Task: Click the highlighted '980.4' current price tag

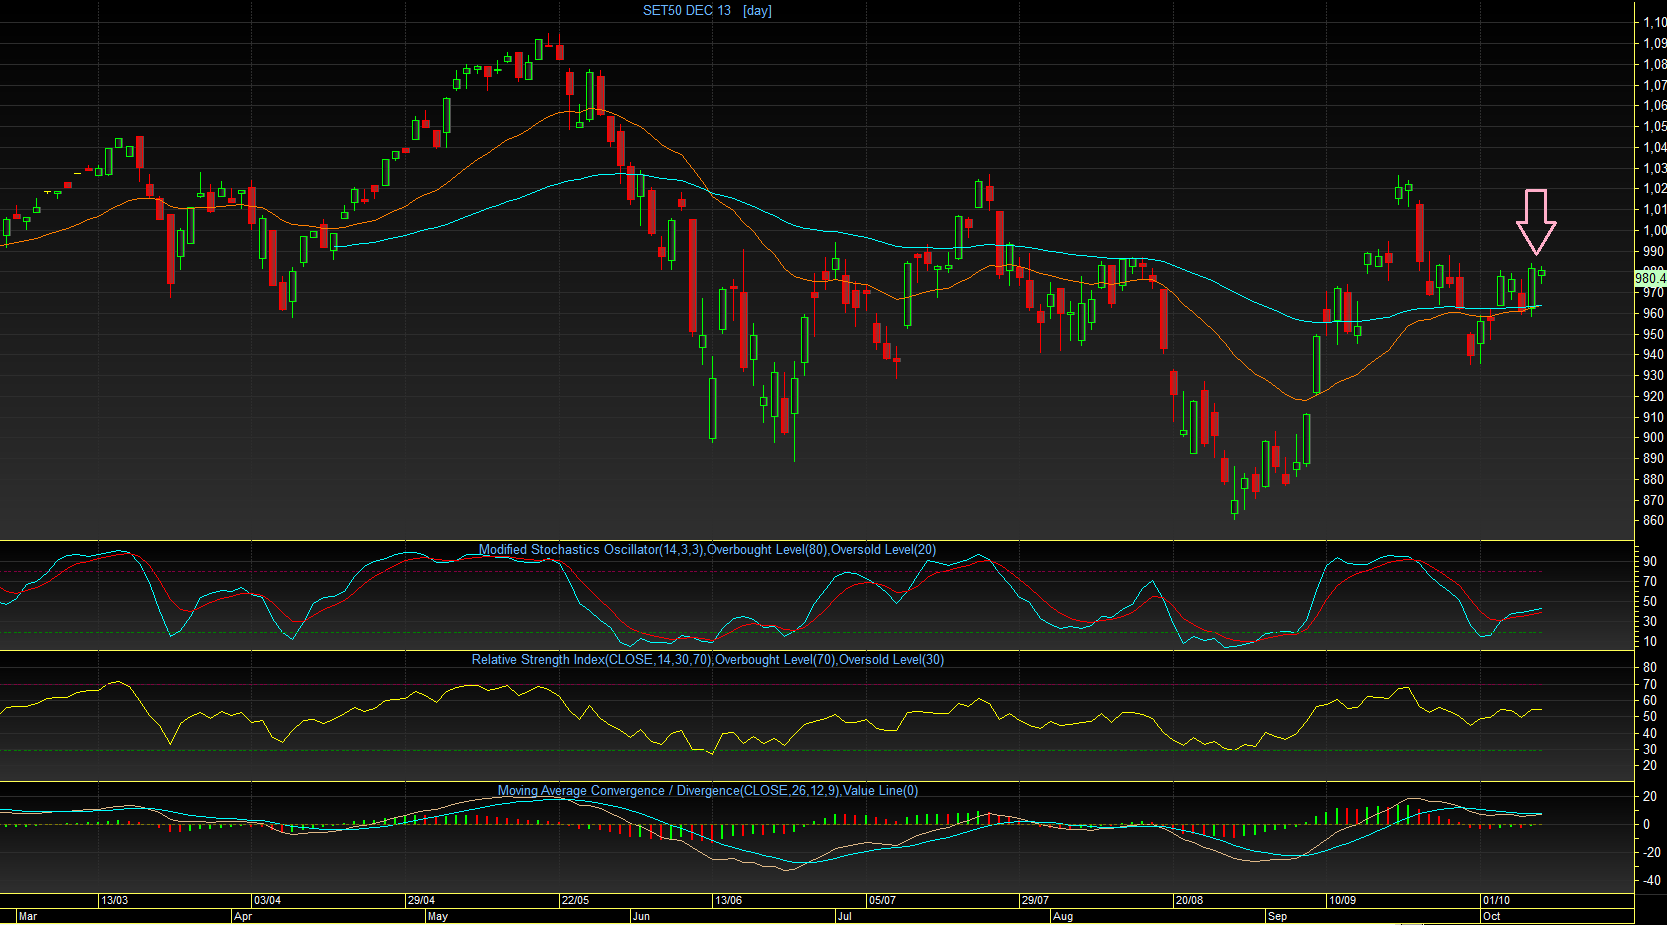Action: pyautogui.click(x=1650, y=278)
